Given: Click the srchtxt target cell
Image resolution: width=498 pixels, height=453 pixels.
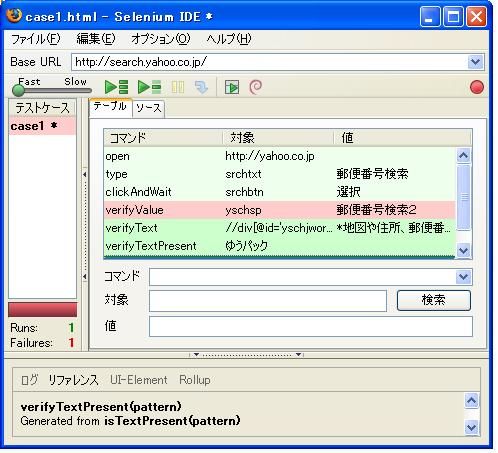Looking at the screenshot, I should click(x=243, y=174).
